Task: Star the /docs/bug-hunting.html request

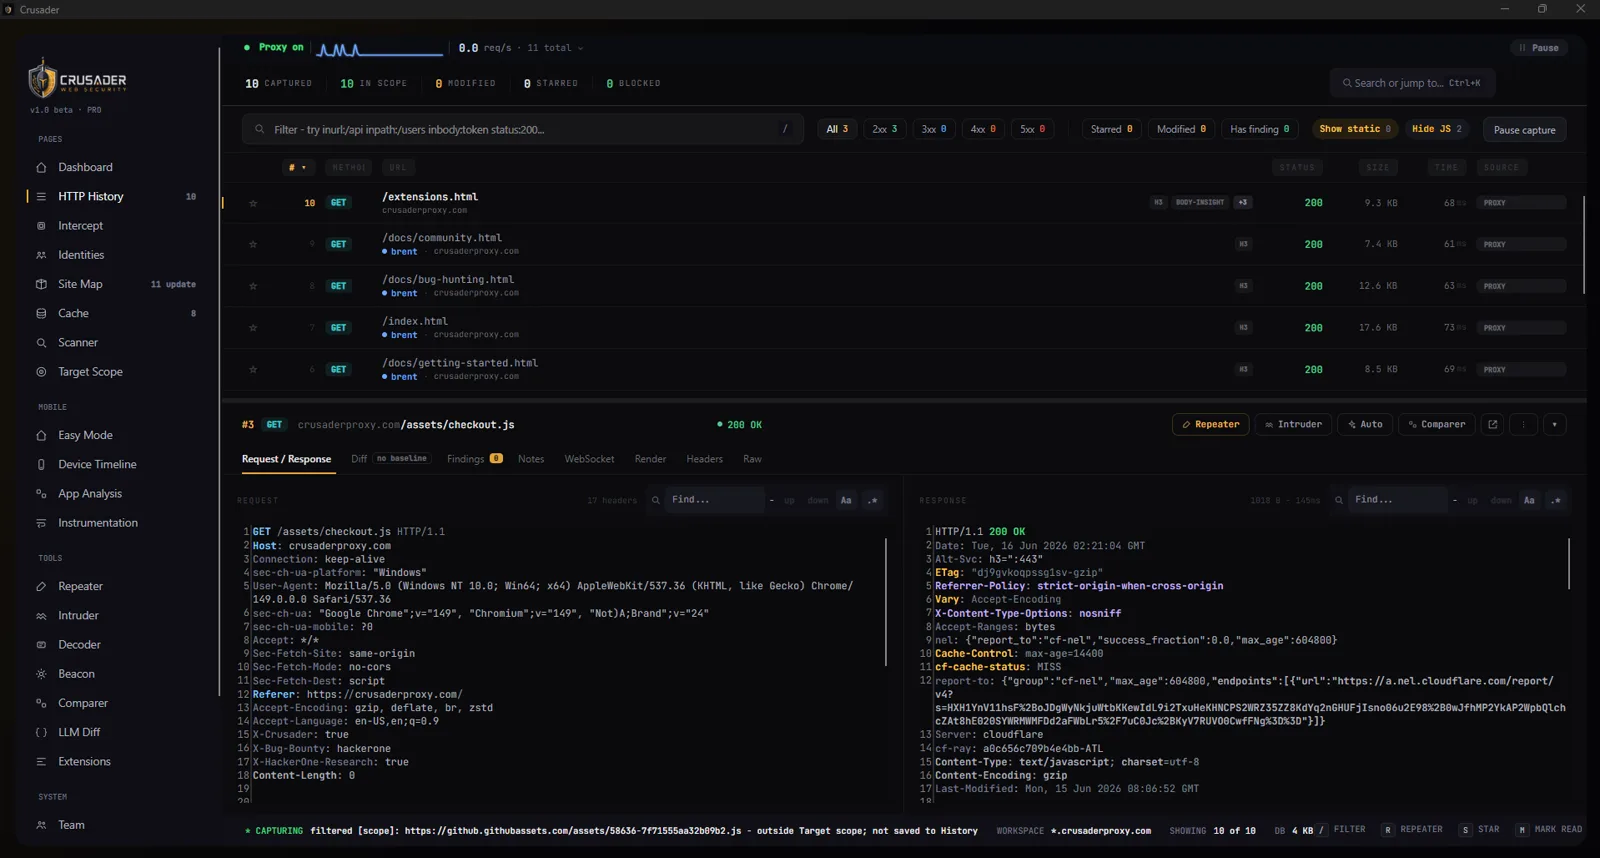Action: [253, 286]
